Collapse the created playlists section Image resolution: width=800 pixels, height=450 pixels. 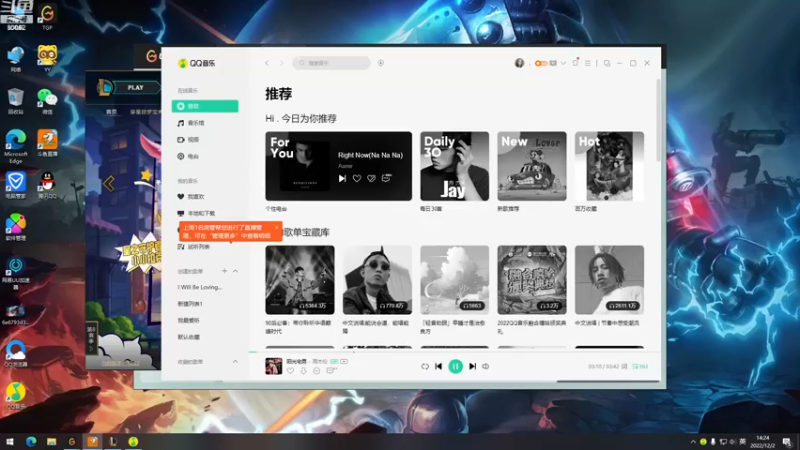[x=235, y=271]
